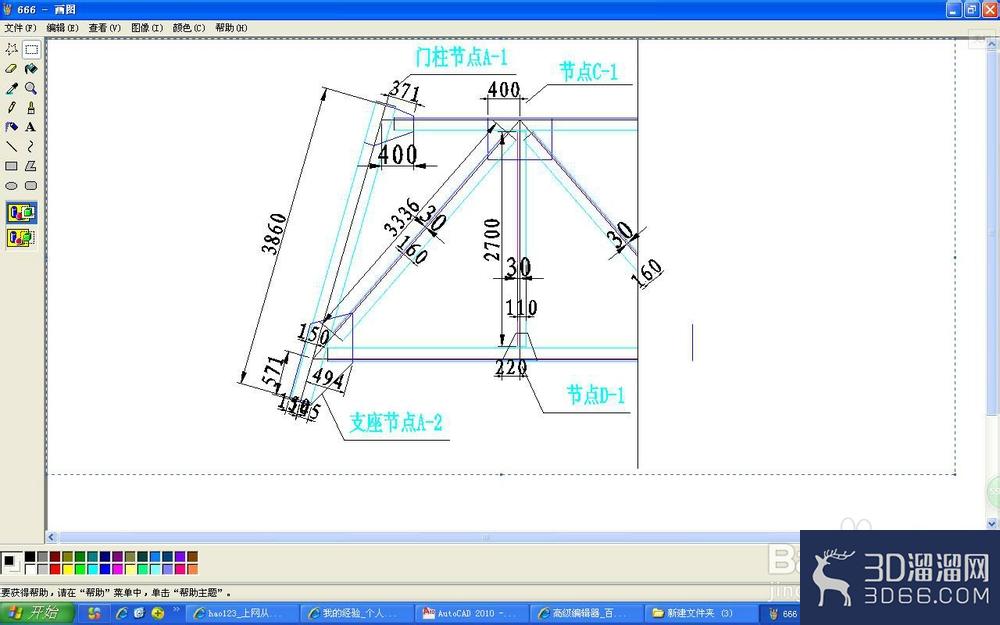Pick the bright blue color swatch
1000x625 pixels.
105,569
